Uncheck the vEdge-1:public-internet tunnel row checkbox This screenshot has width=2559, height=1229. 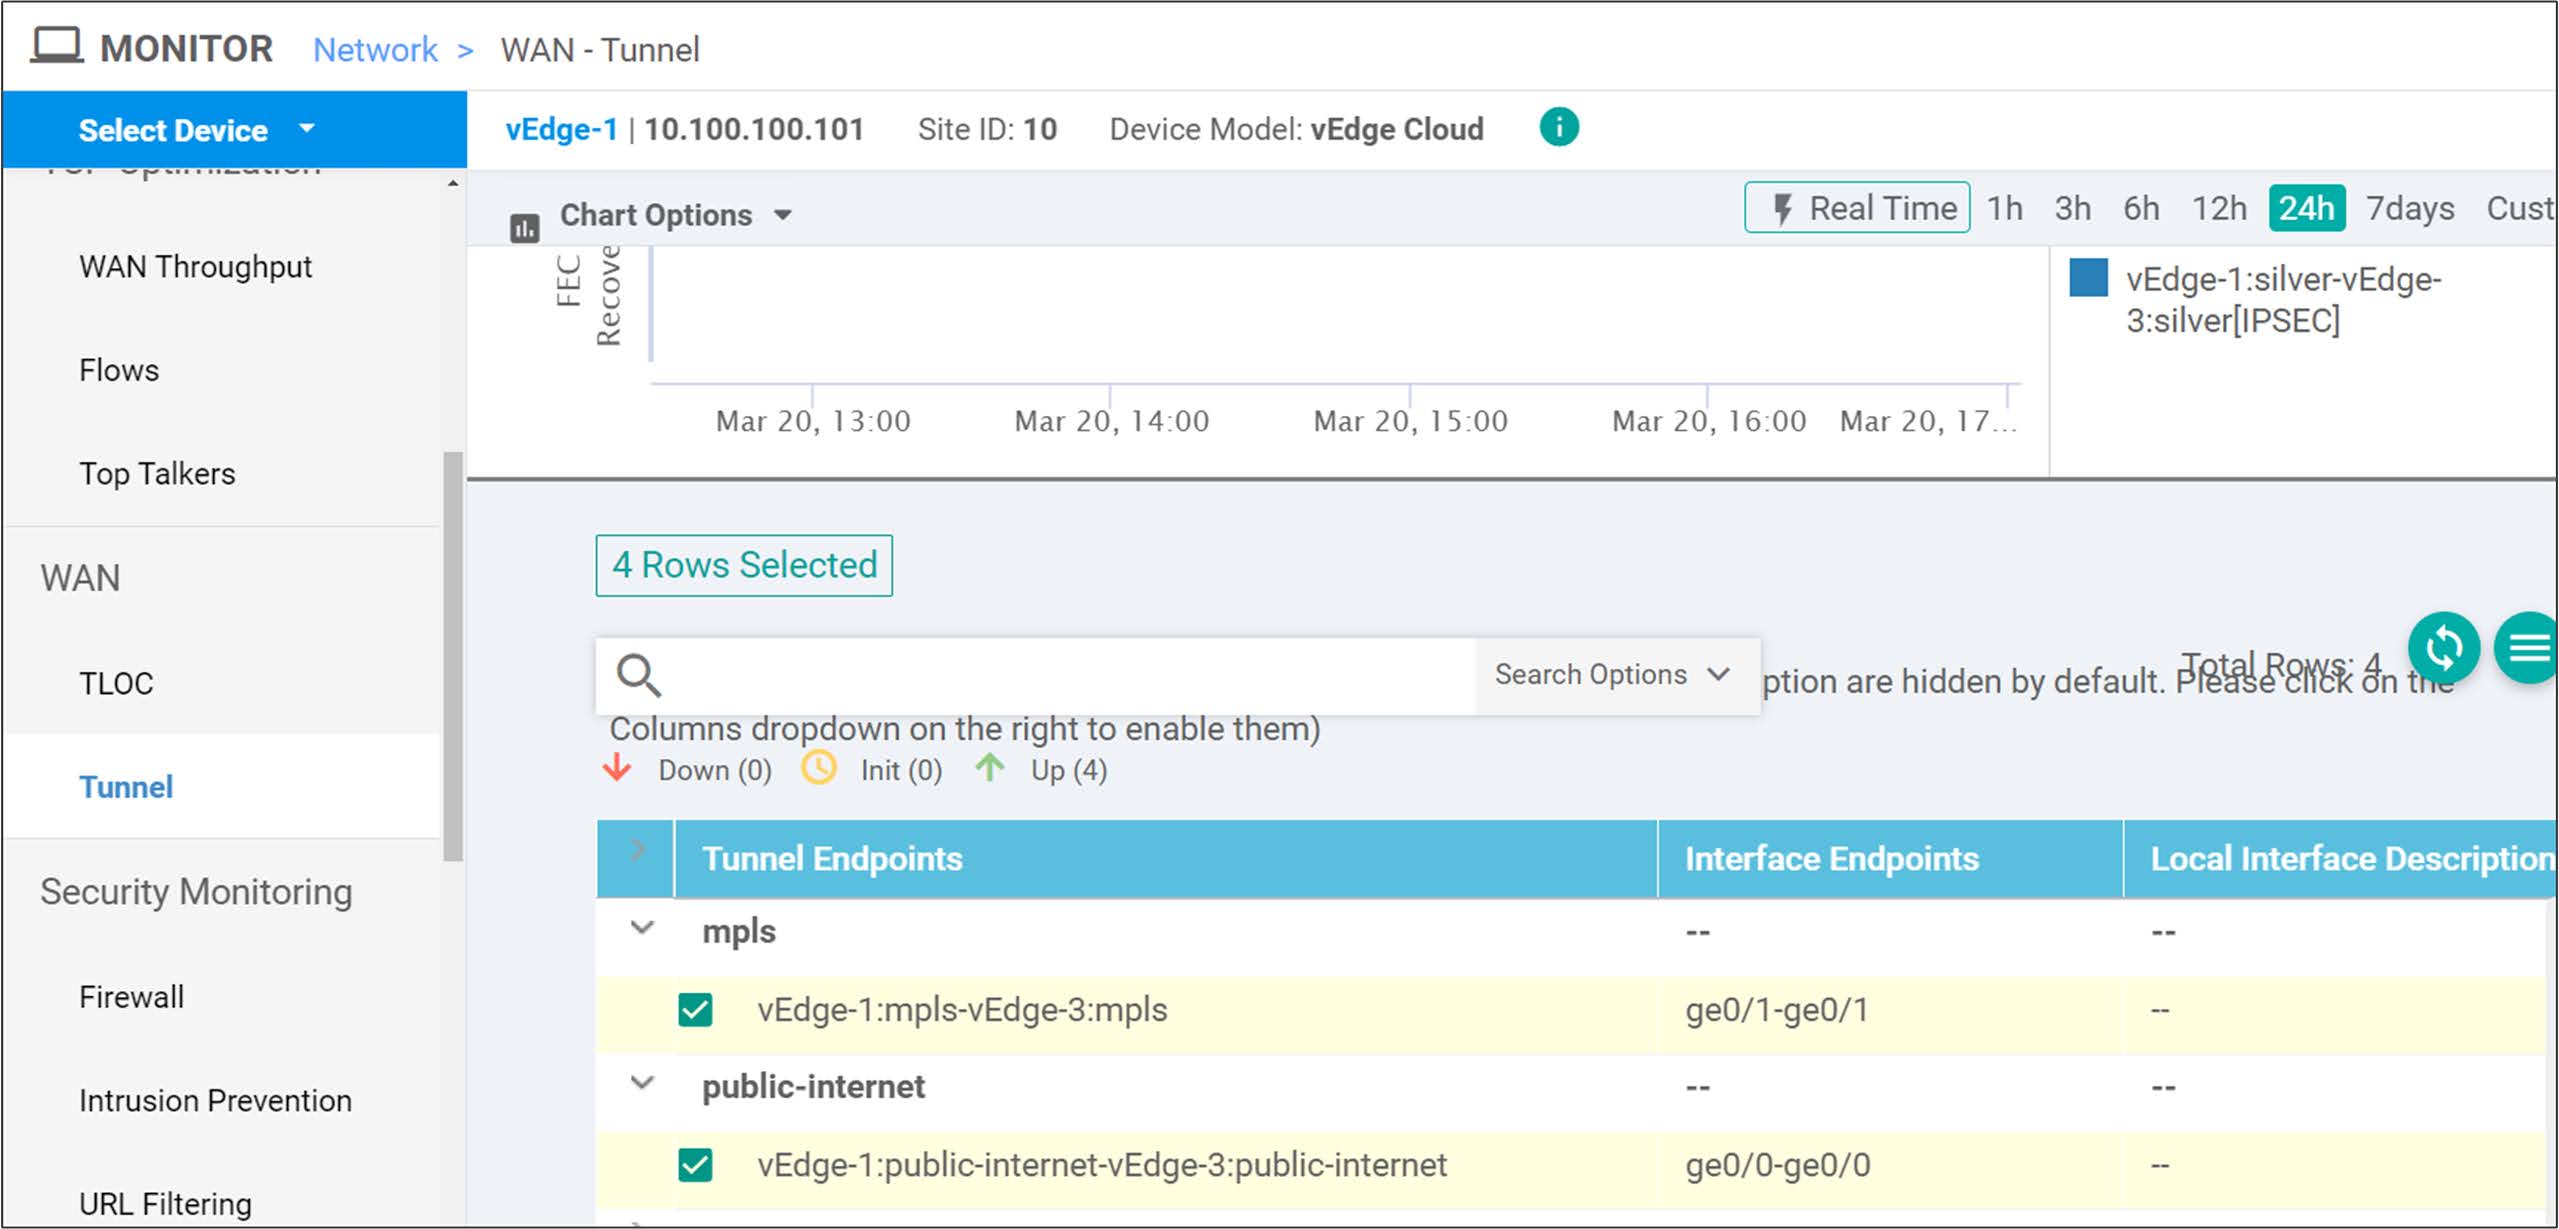point(697,1165)
